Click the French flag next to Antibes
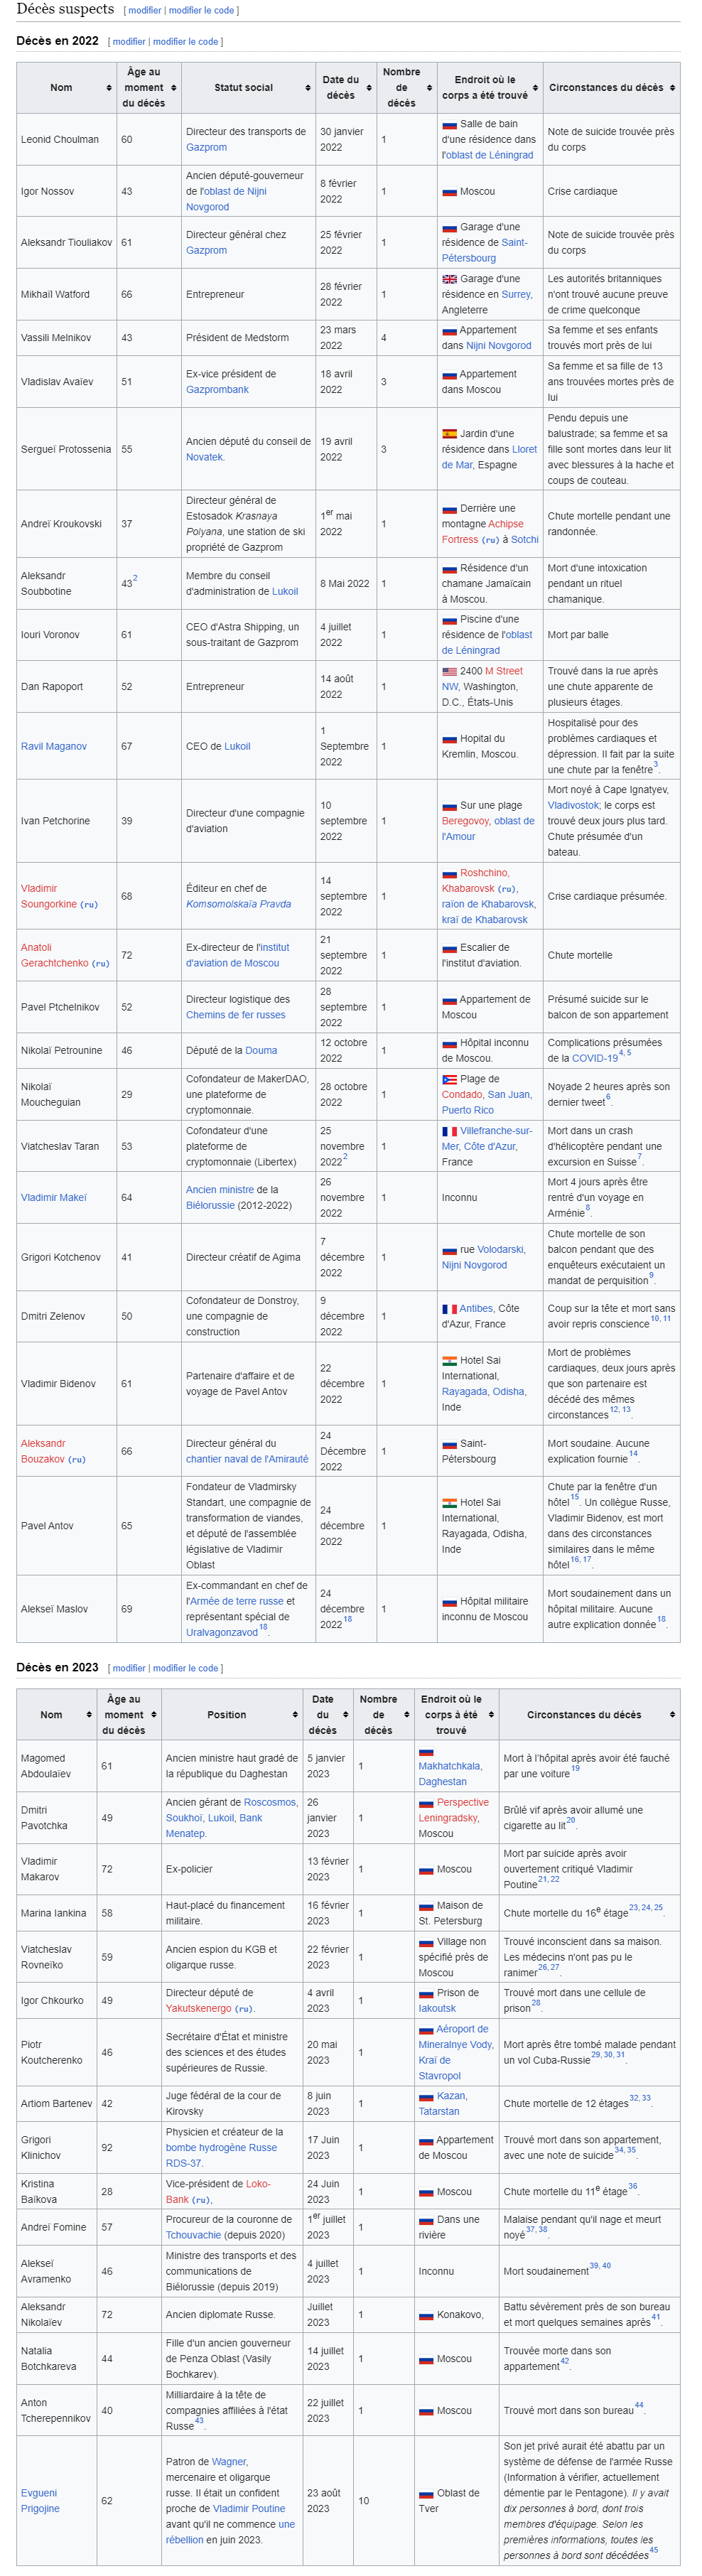 [x=449, y=1309]
